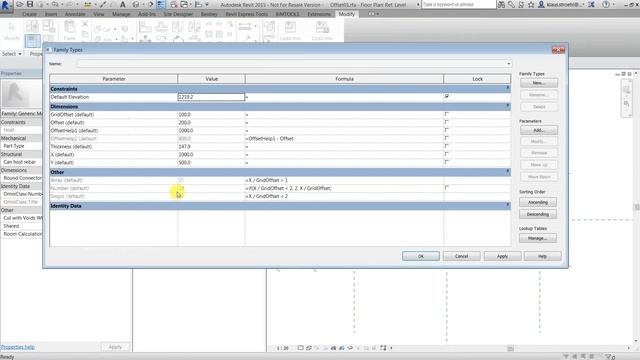Viewport: 640px width, 360px height.
Task: Collapse the Dimensions group
Action: point(508,106)
